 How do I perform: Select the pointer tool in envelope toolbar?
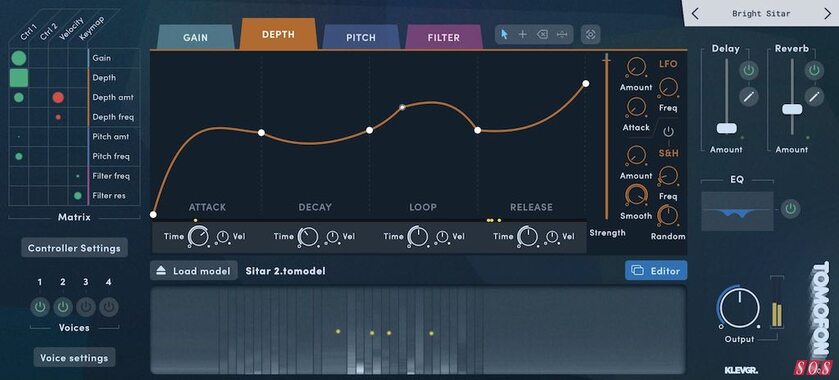click(x=504, y=34)
